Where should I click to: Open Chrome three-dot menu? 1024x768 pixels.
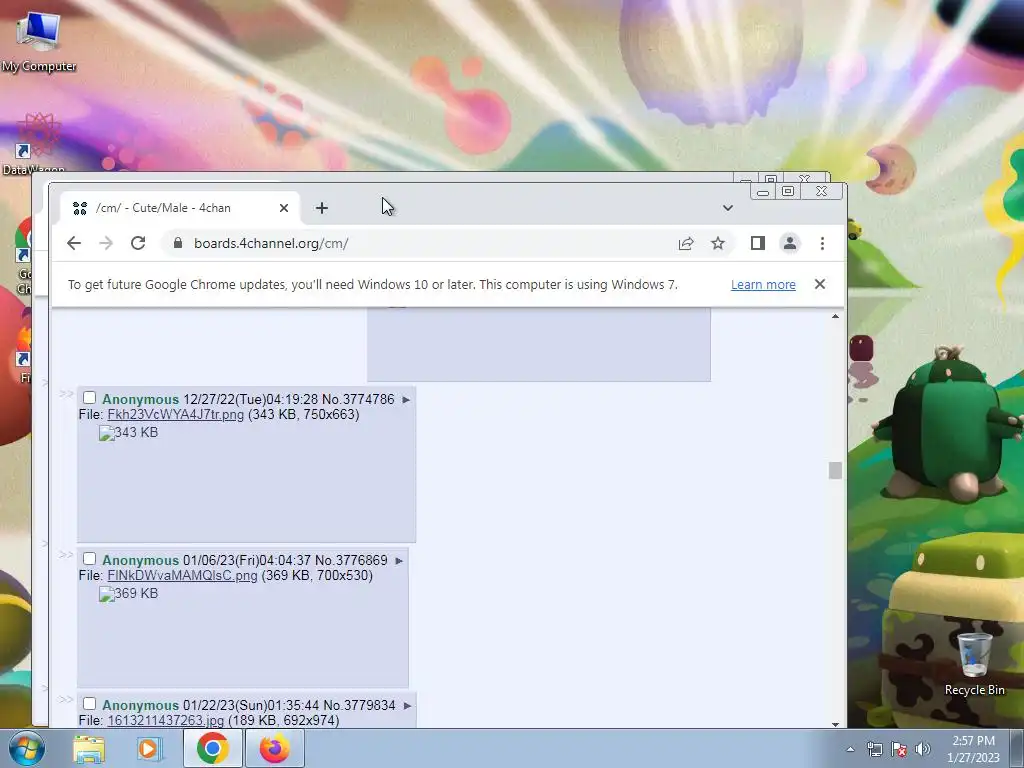click(822, 244)
